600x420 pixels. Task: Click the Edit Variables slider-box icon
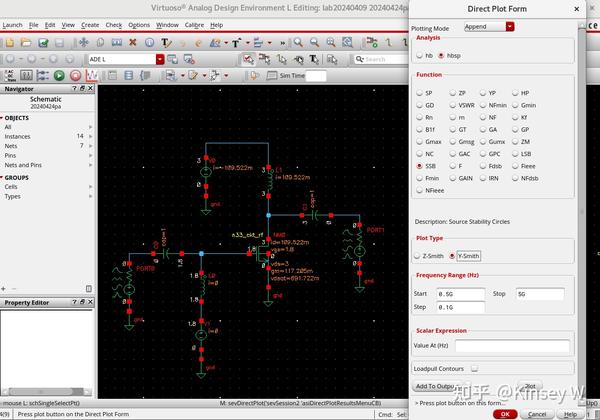click(x=26, y=75)
